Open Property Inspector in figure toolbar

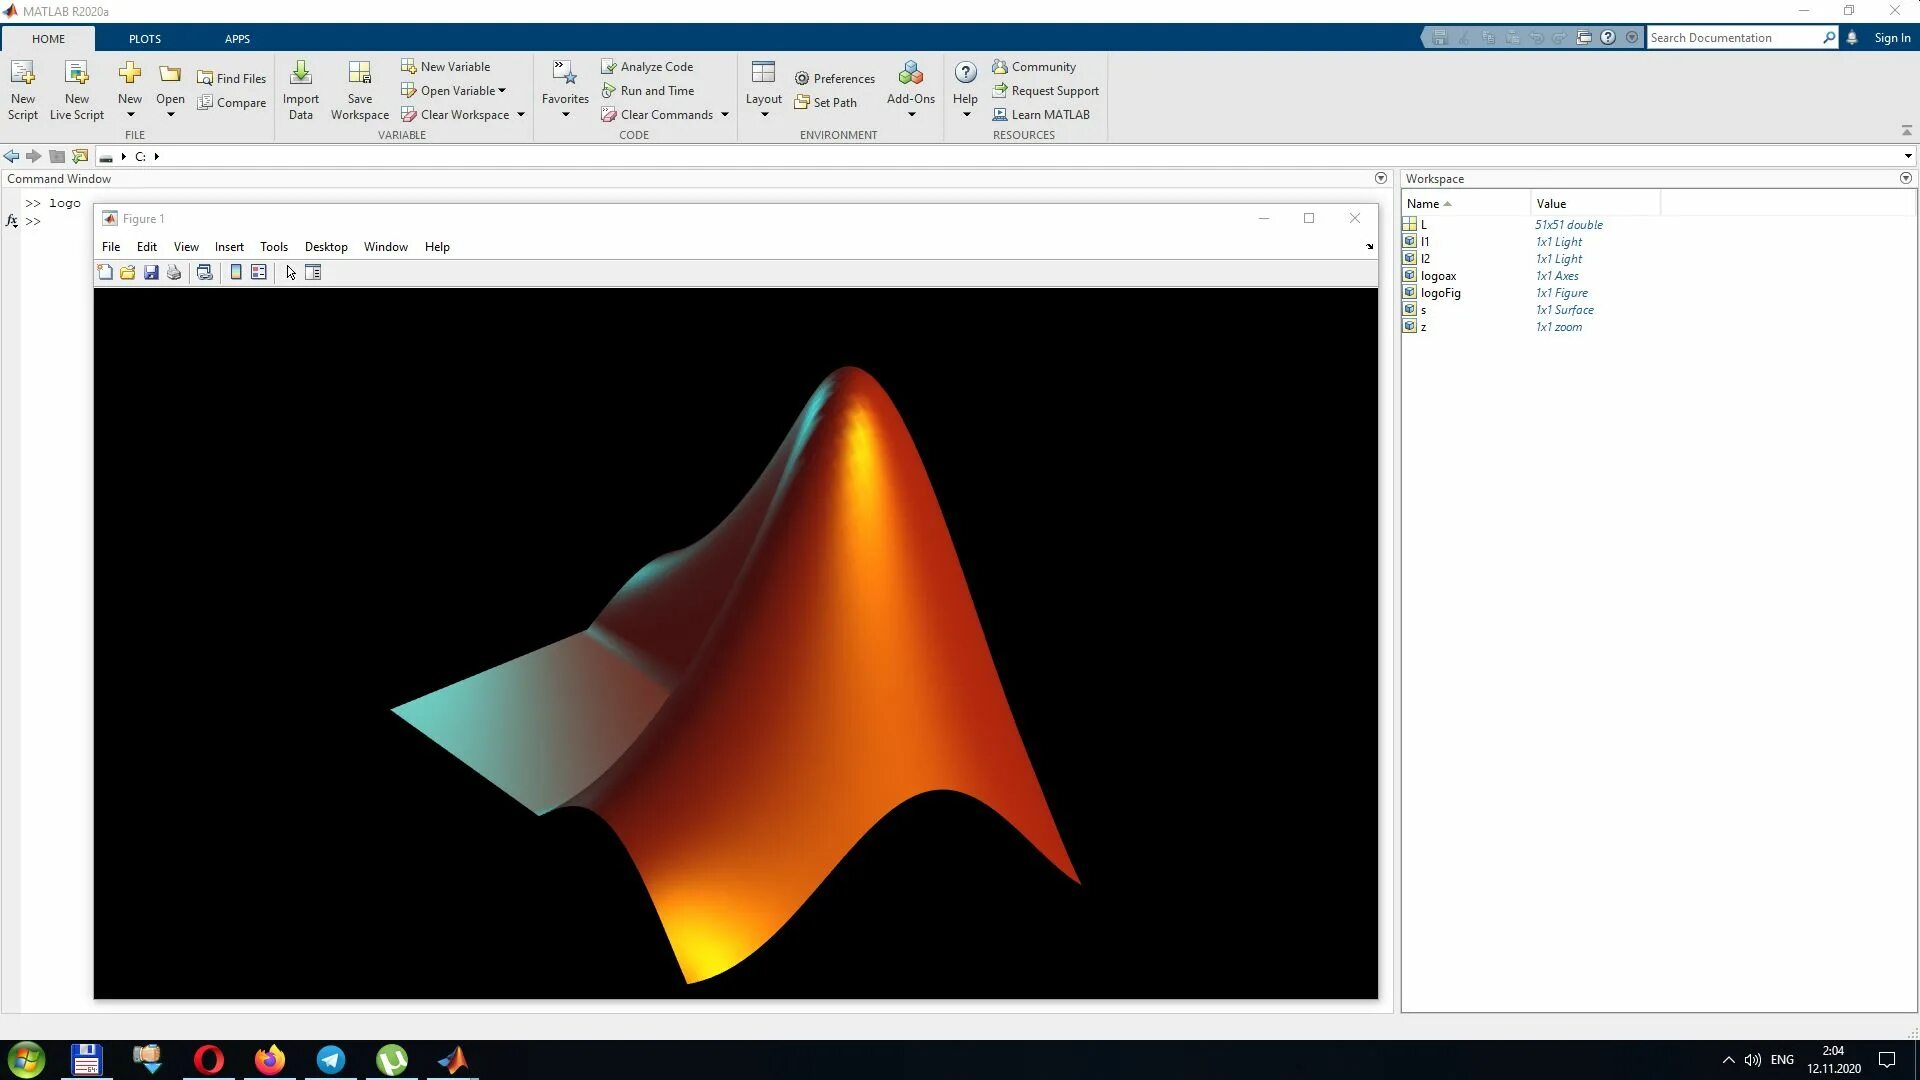[313, 273]
